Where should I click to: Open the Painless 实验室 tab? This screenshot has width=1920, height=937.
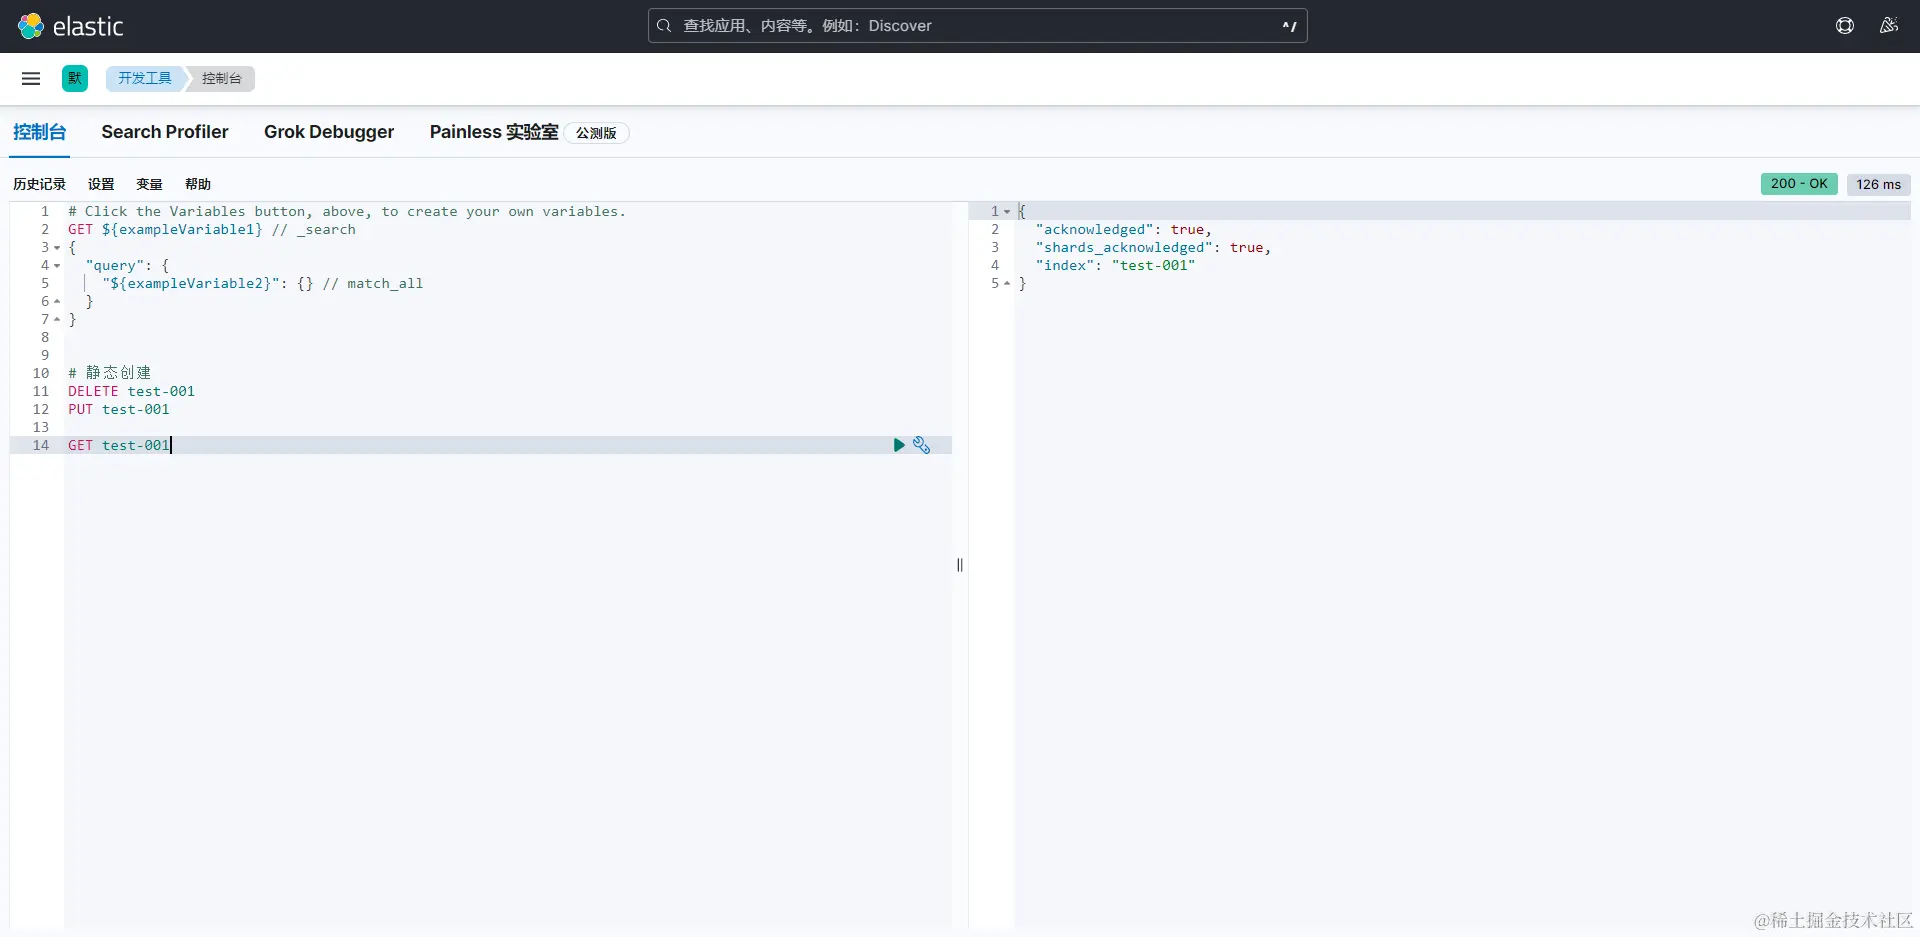[x=494, y=132]
